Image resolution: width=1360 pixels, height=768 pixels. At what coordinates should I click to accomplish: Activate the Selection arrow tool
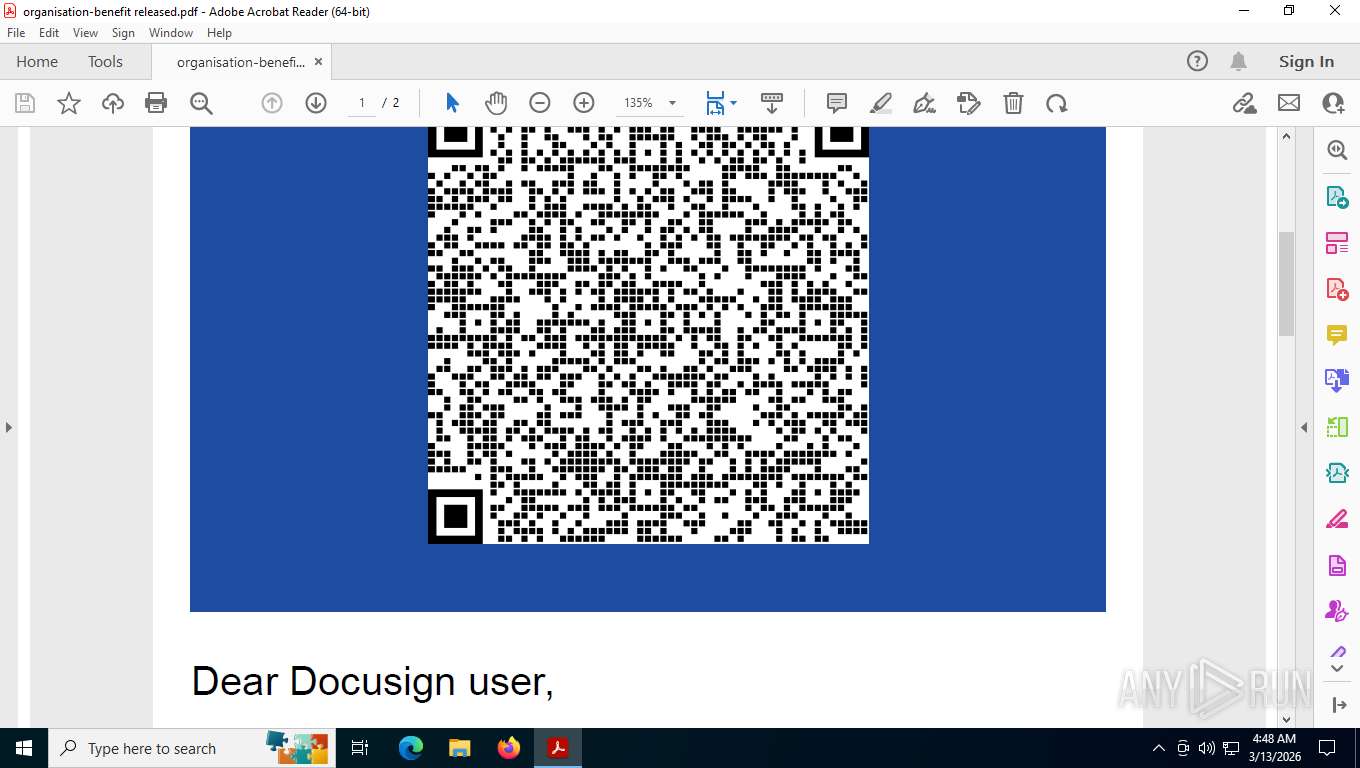coord(452,103)
